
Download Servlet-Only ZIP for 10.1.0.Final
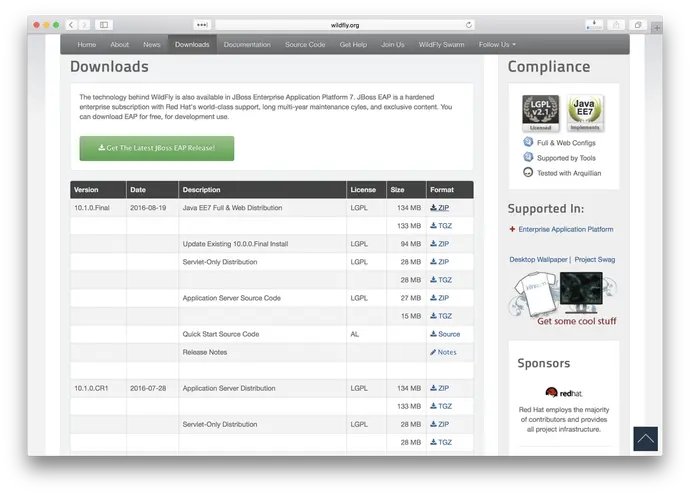(x=440, y=262)
